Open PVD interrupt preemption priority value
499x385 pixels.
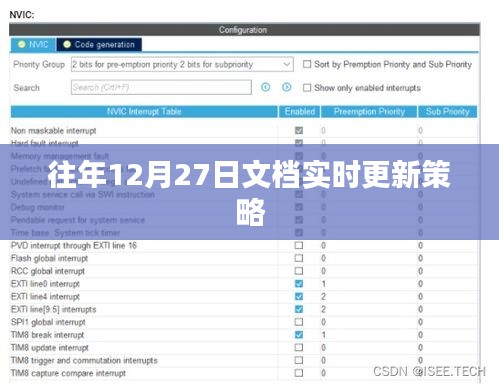pos(323,246)
